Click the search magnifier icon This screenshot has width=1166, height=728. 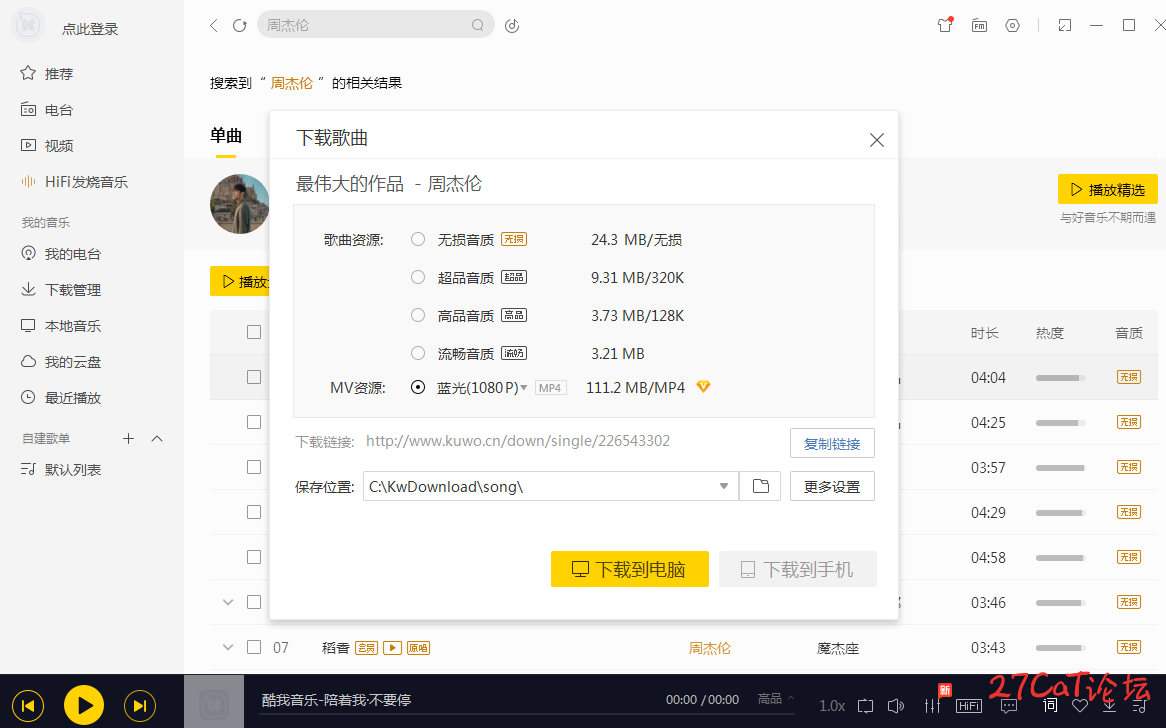477,25
